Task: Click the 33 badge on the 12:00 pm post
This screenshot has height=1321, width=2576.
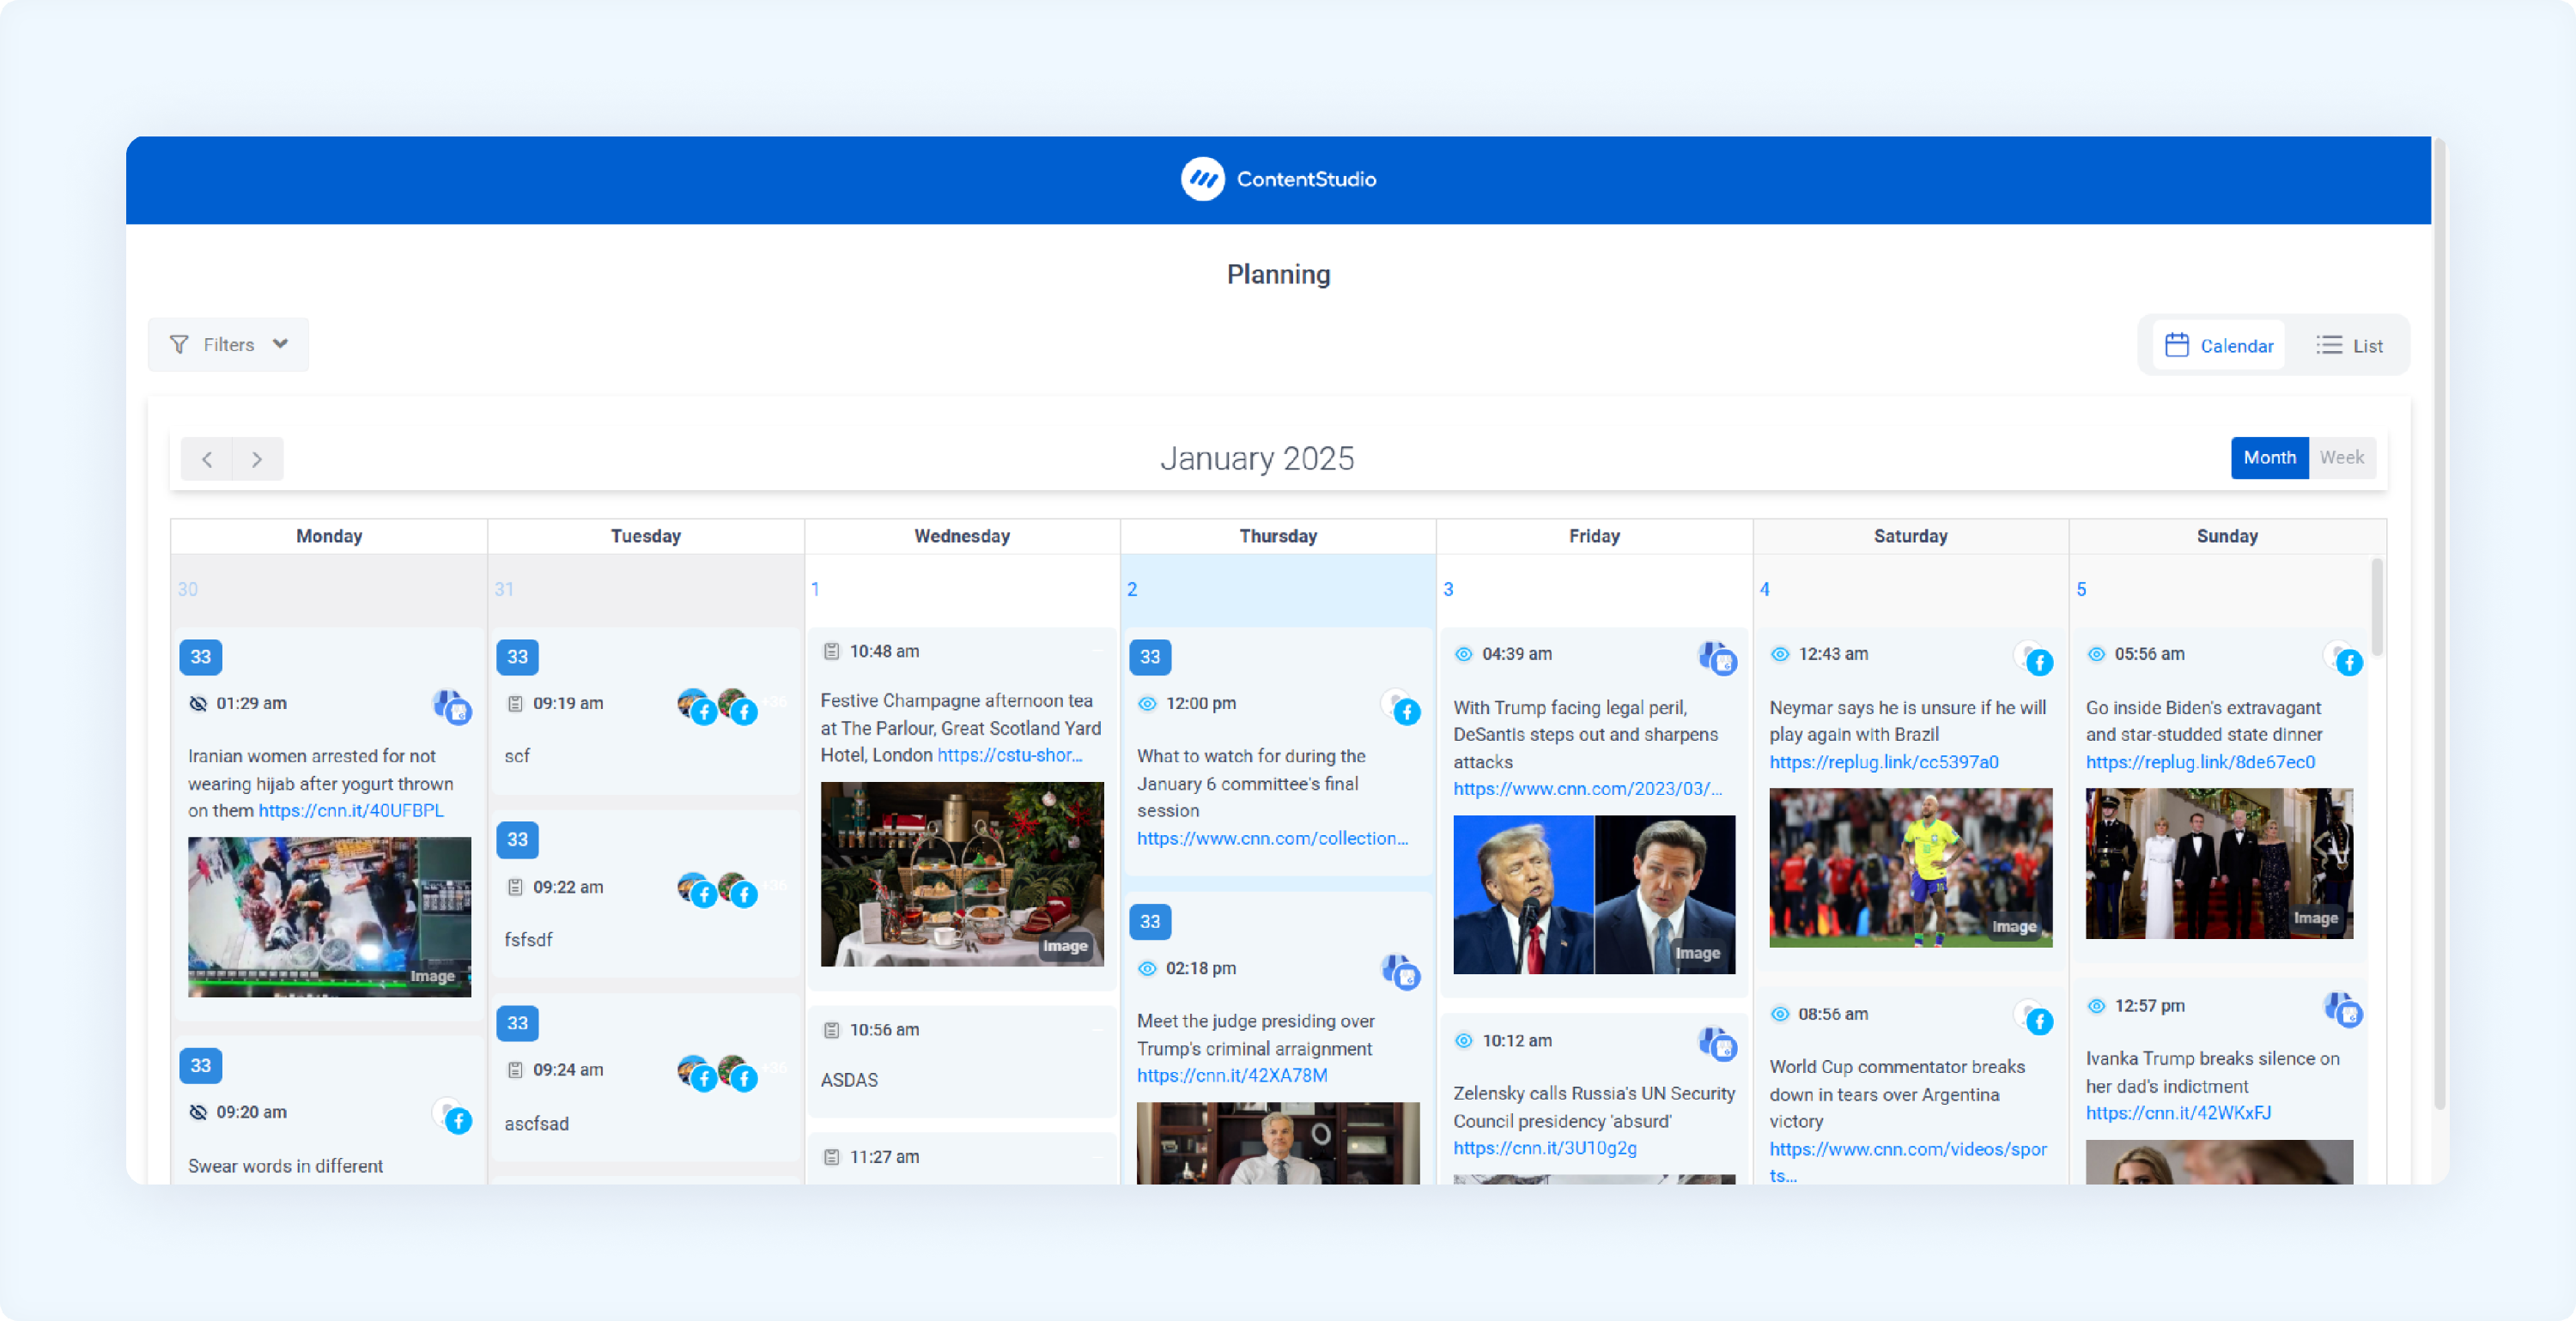Action: (x=1150, y=657)
